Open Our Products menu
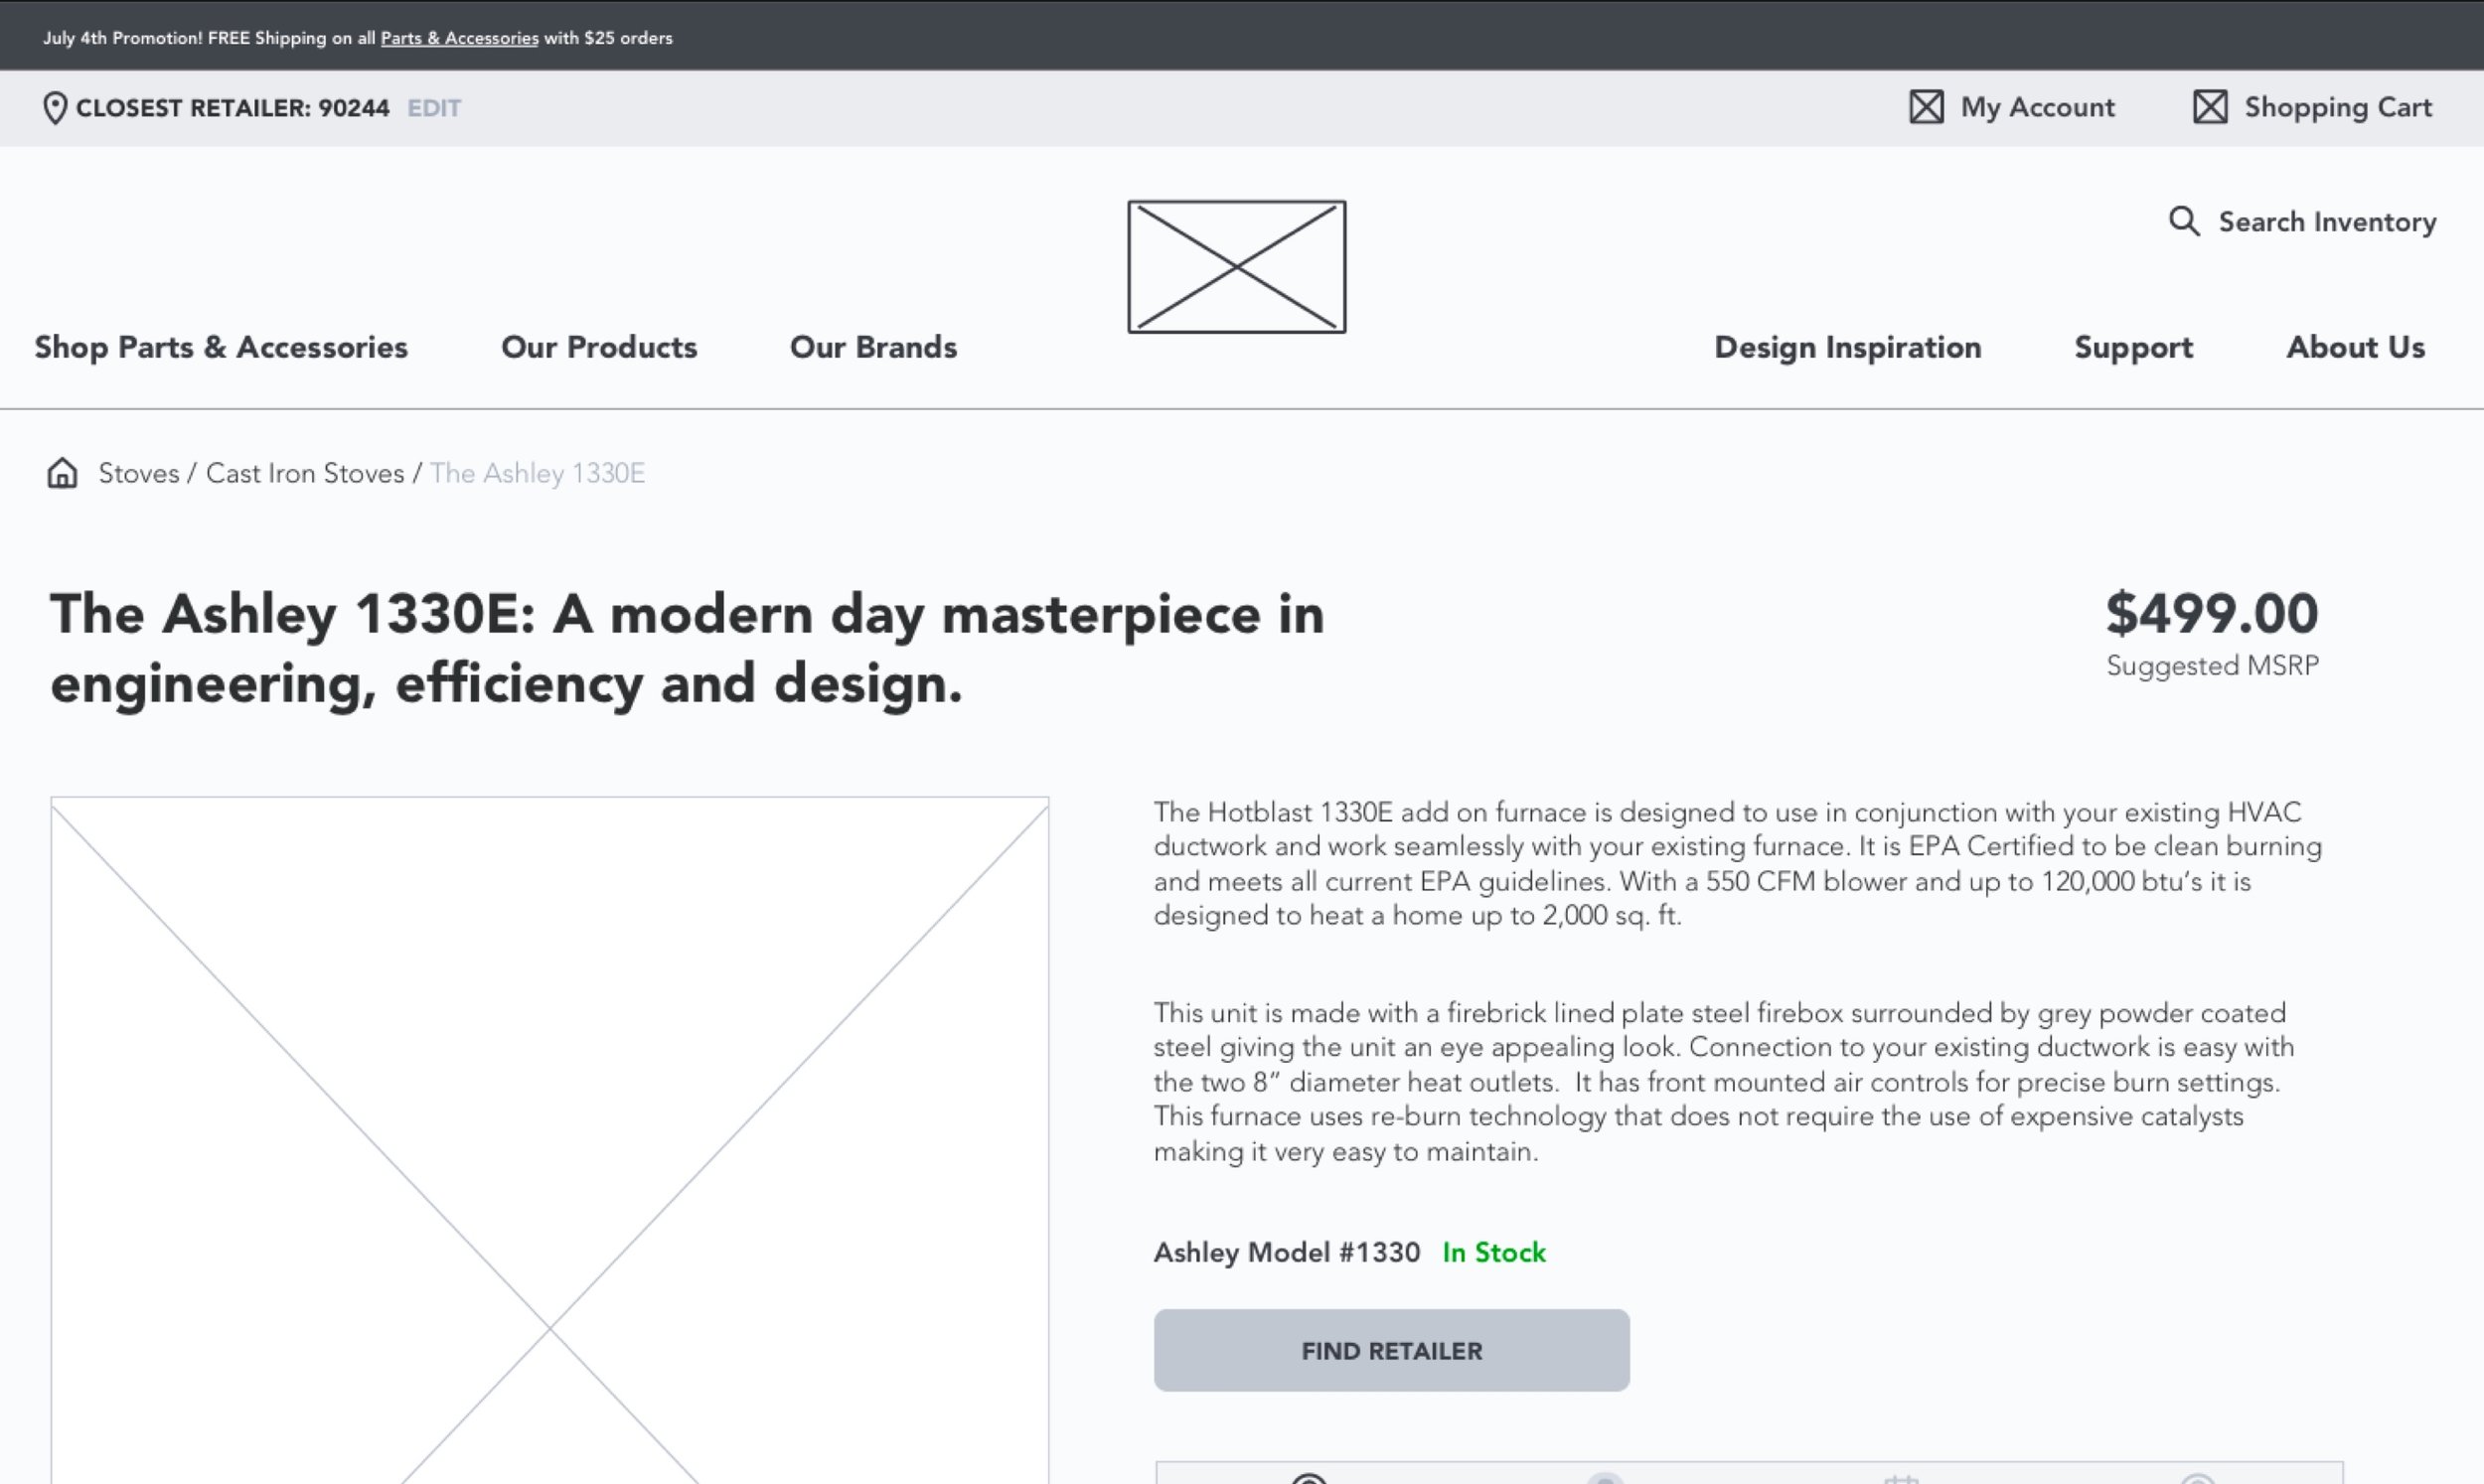 tap(599, 347)
